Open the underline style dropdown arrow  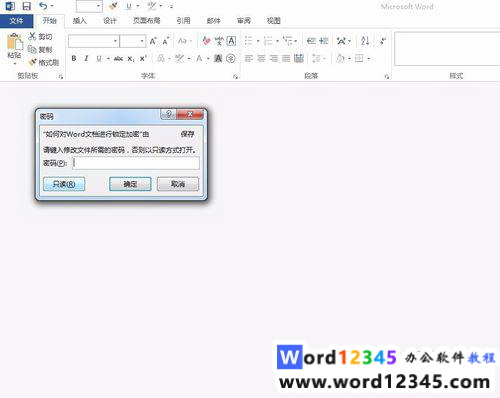coord(109,59)
